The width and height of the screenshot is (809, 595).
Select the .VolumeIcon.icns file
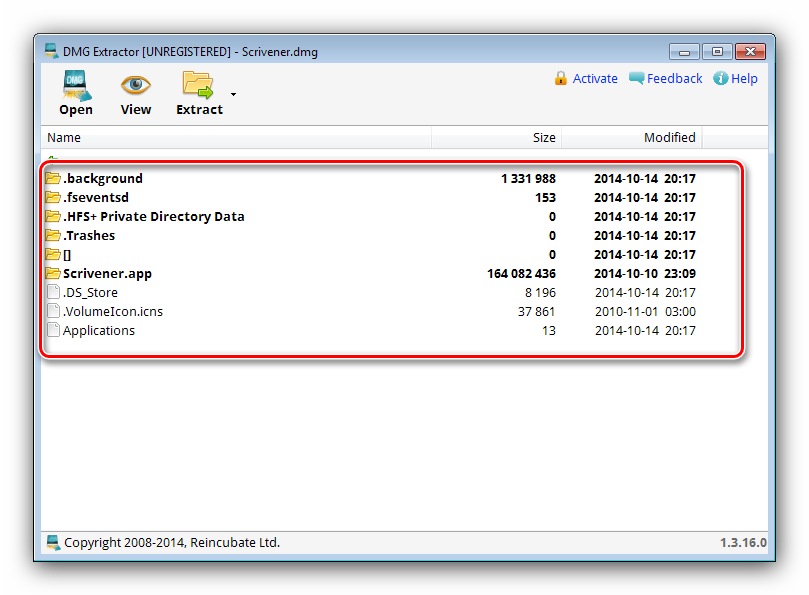coord(112,311)
